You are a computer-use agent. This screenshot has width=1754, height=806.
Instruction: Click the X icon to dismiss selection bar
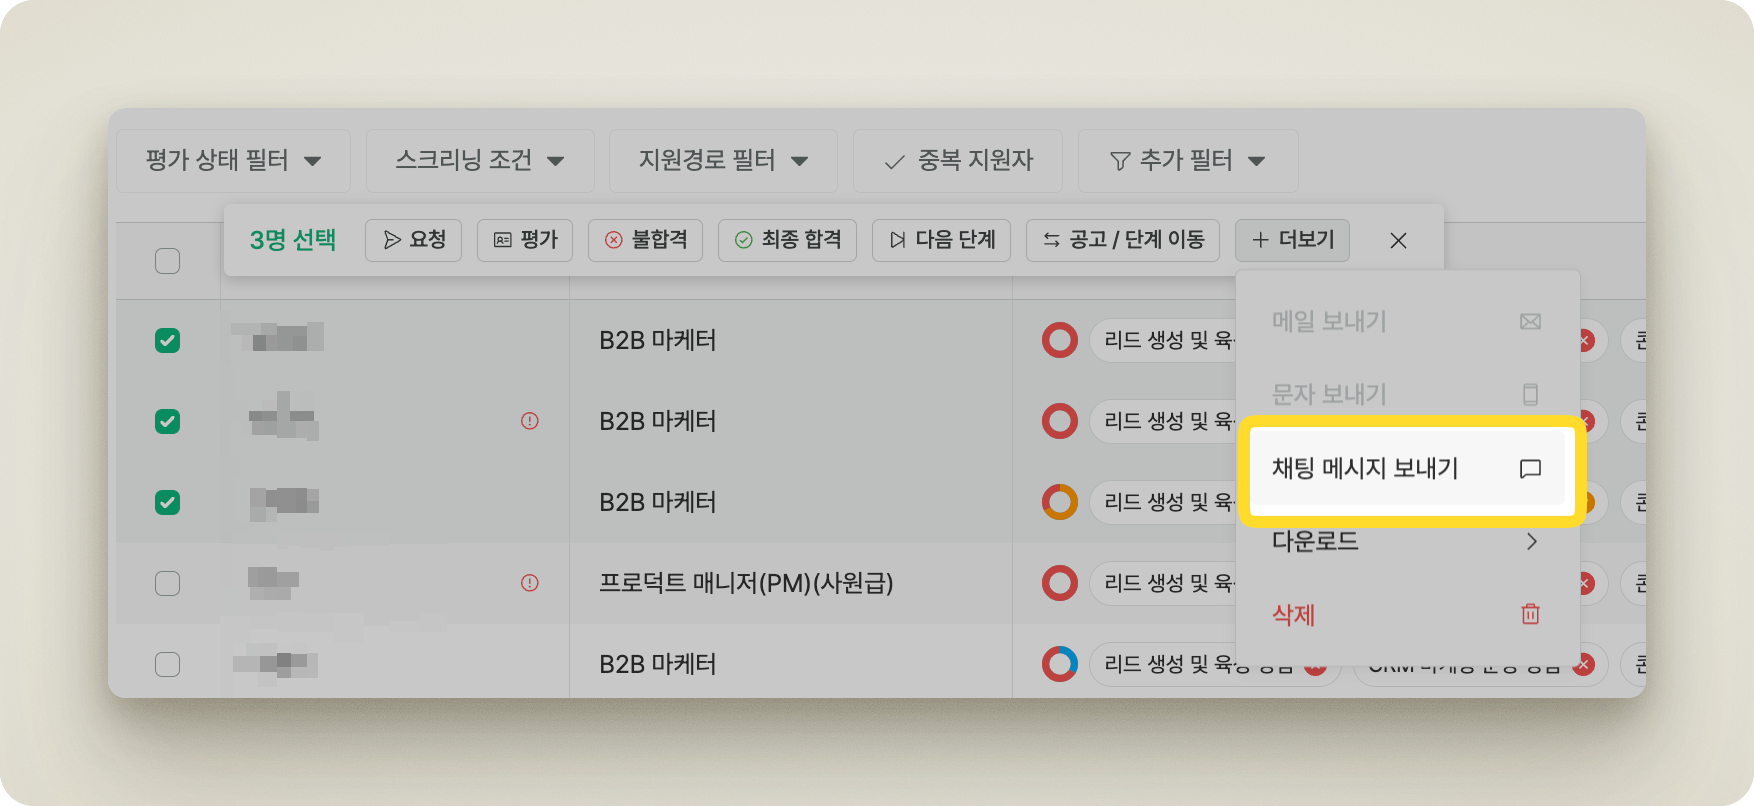[1398, 241]
